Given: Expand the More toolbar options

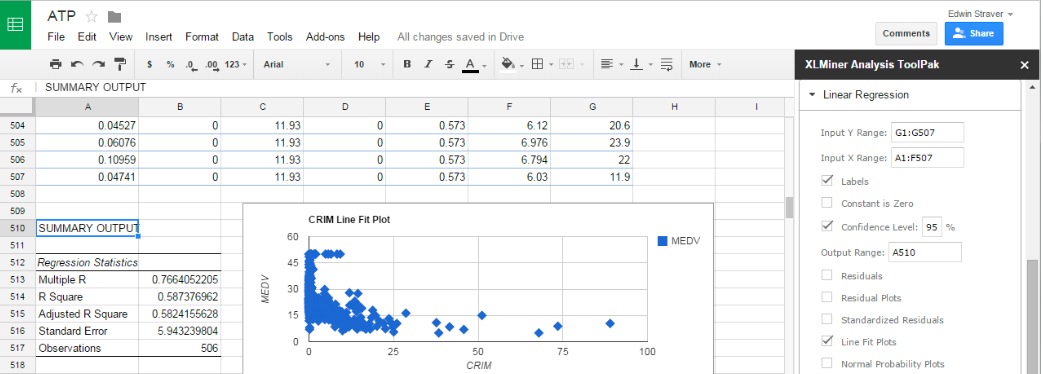Looking at the screenshot, I should coord(704,65).
